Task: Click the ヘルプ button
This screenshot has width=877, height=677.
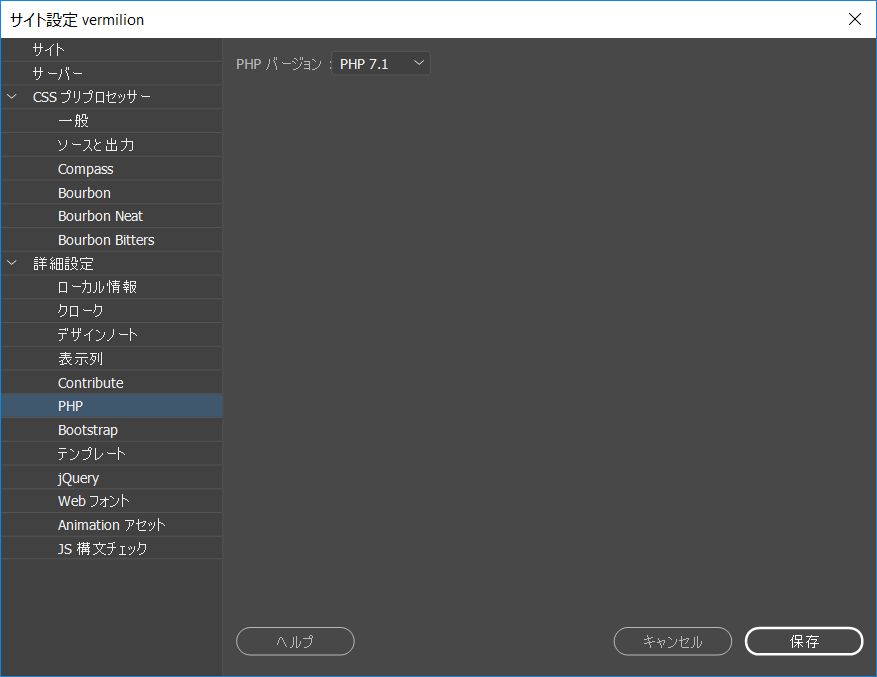Action: [294, 641]
